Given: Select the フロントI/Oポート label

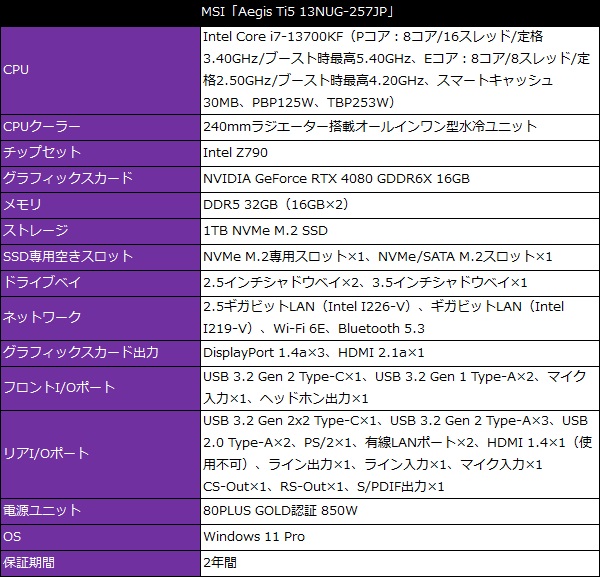Looking at the screenshot, I should click(x=59, y=388).
